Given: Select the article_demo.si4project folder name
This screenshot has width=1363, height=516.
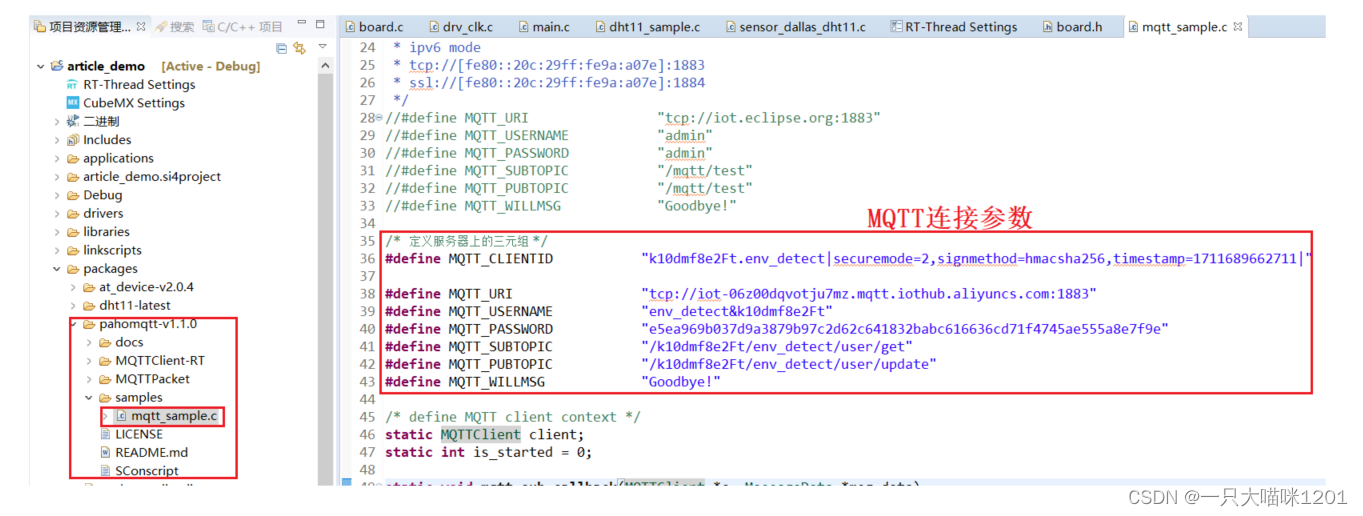Looking at the screenshot, I should coord(152,176).
